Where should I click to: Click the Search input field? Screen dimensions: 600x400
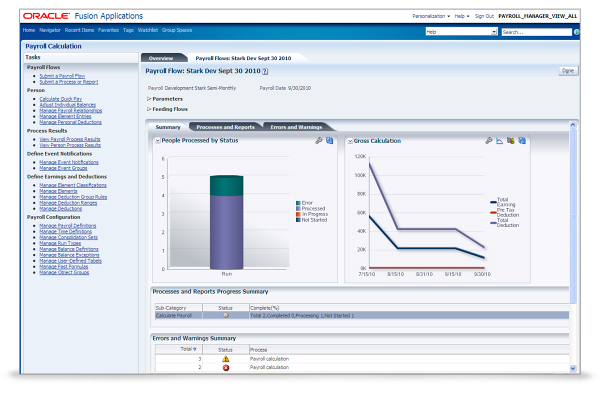(536, 32)
